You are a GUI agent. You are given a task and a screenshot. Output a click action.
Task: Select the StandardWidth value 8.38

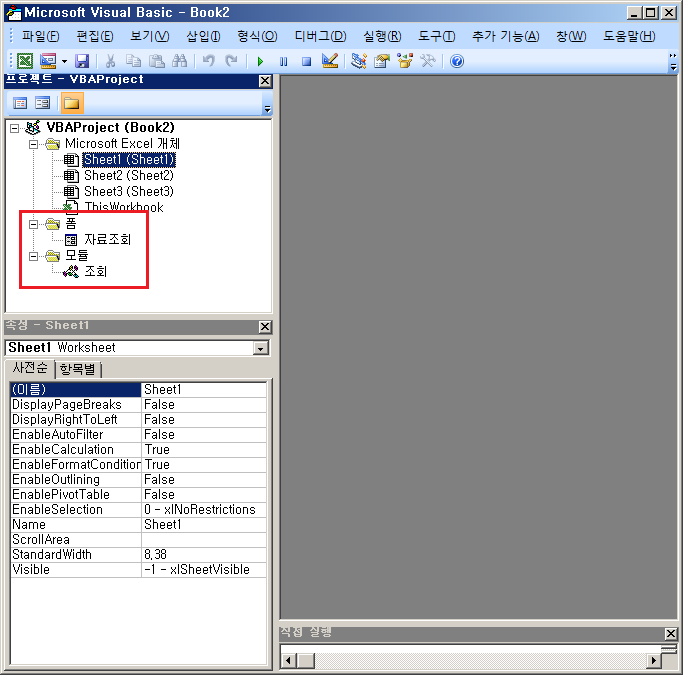204,554
